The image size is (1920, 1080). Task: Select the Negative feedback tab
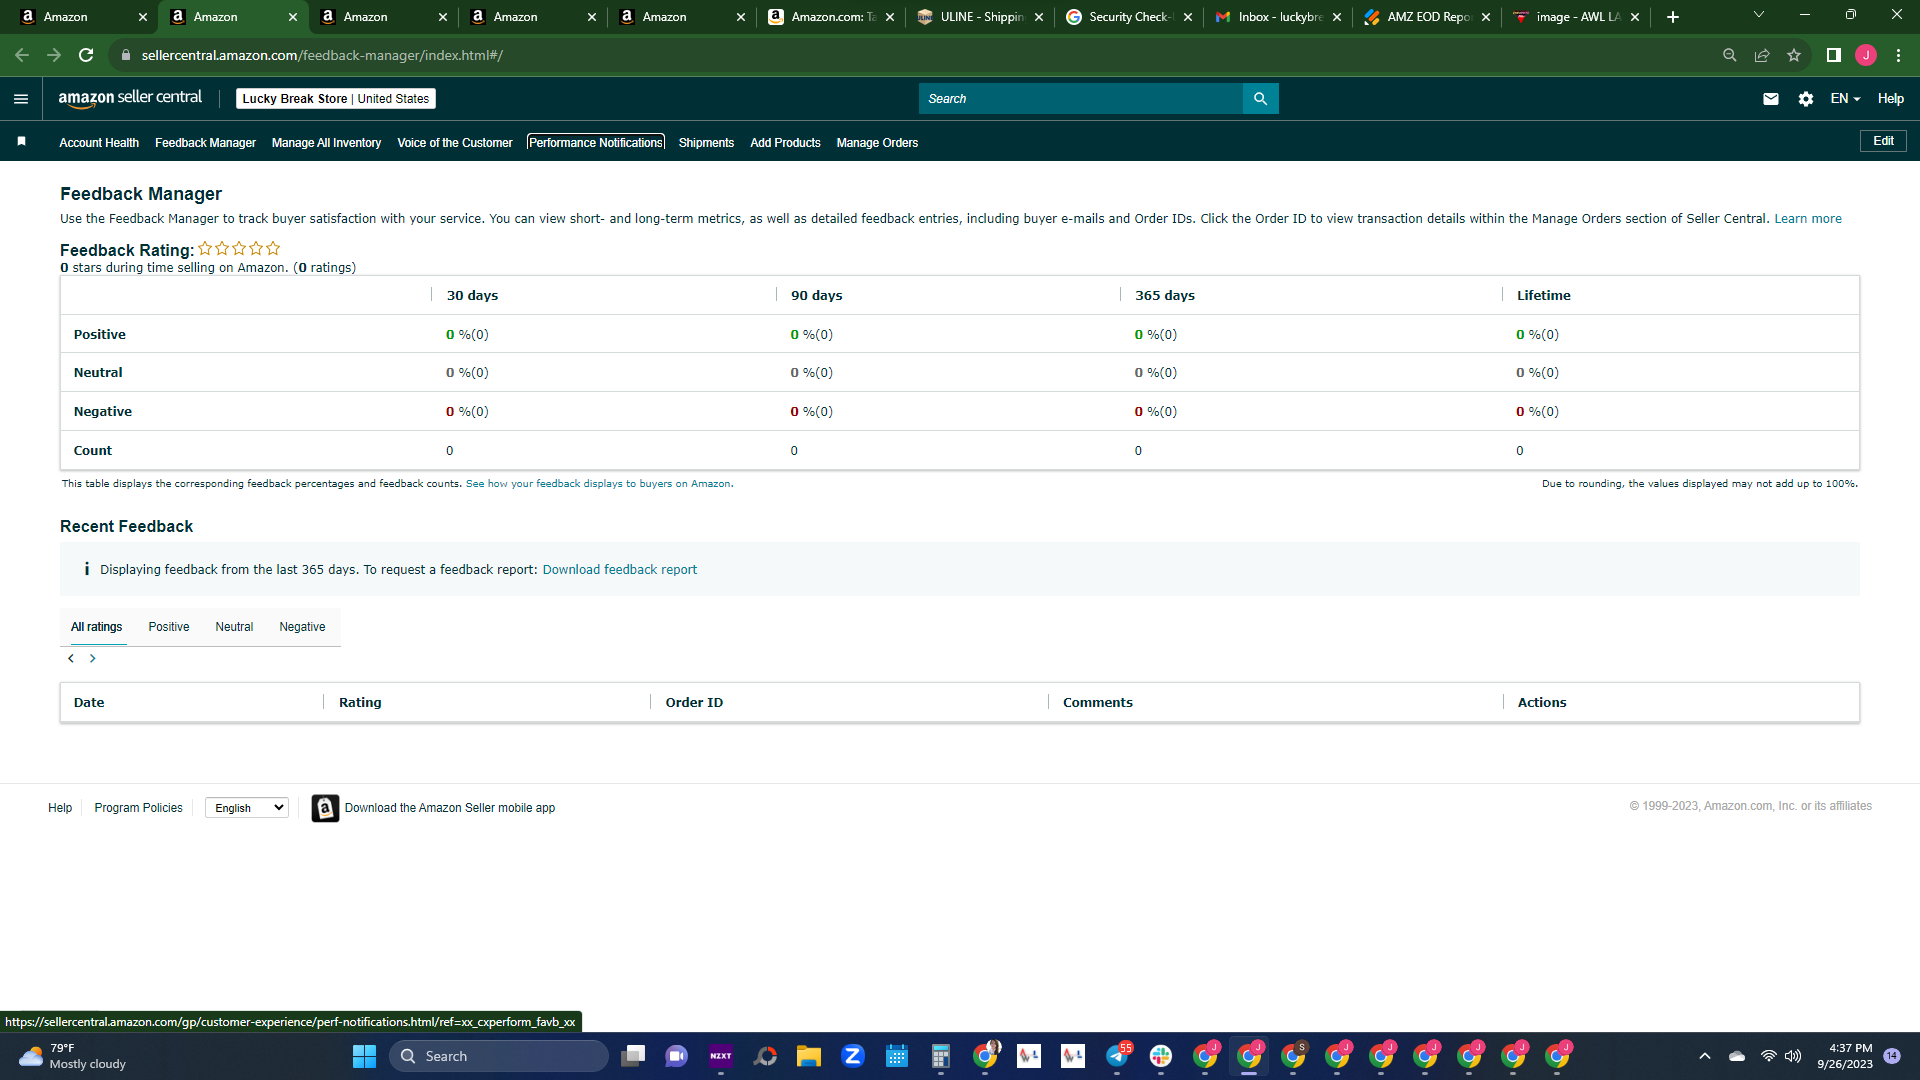(x=302, y=627)
